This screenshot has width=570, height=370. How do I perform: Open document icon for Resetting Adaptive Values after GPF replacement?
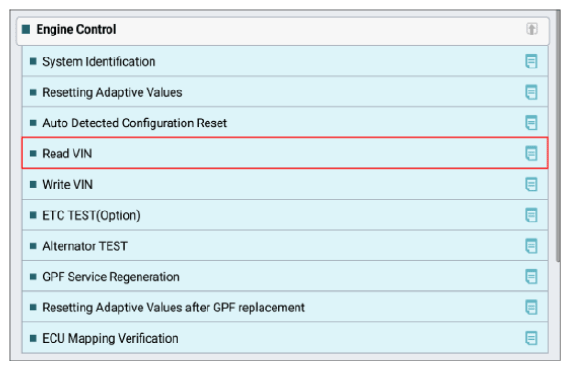pyautogui.click(x=531, y=307)
